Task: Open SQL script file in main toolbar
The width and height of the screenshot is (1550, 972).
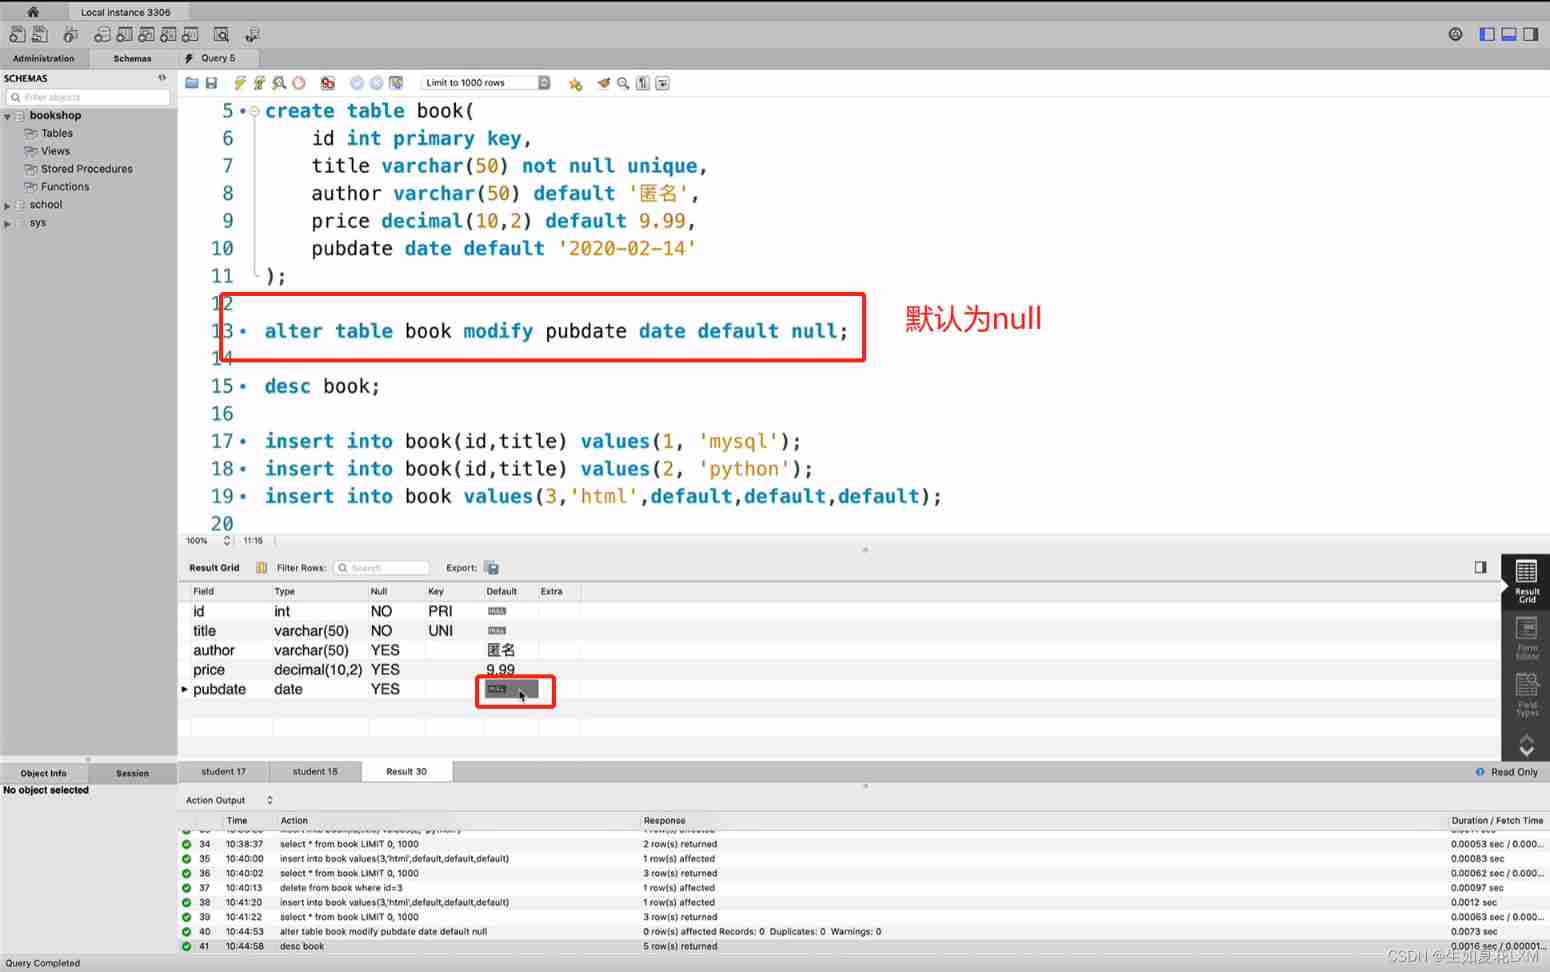Action: tap(40, 35)
